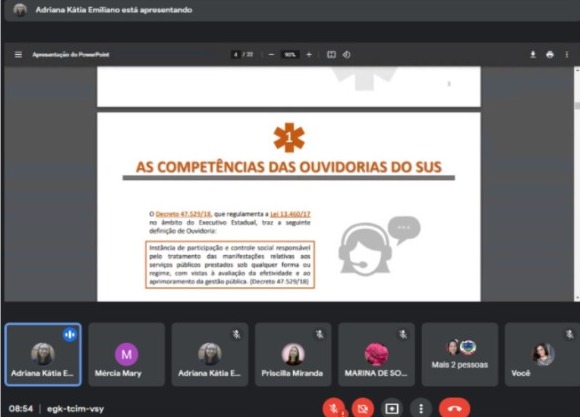Turn on your camera
Screen dimensions: 580x417
362,408
